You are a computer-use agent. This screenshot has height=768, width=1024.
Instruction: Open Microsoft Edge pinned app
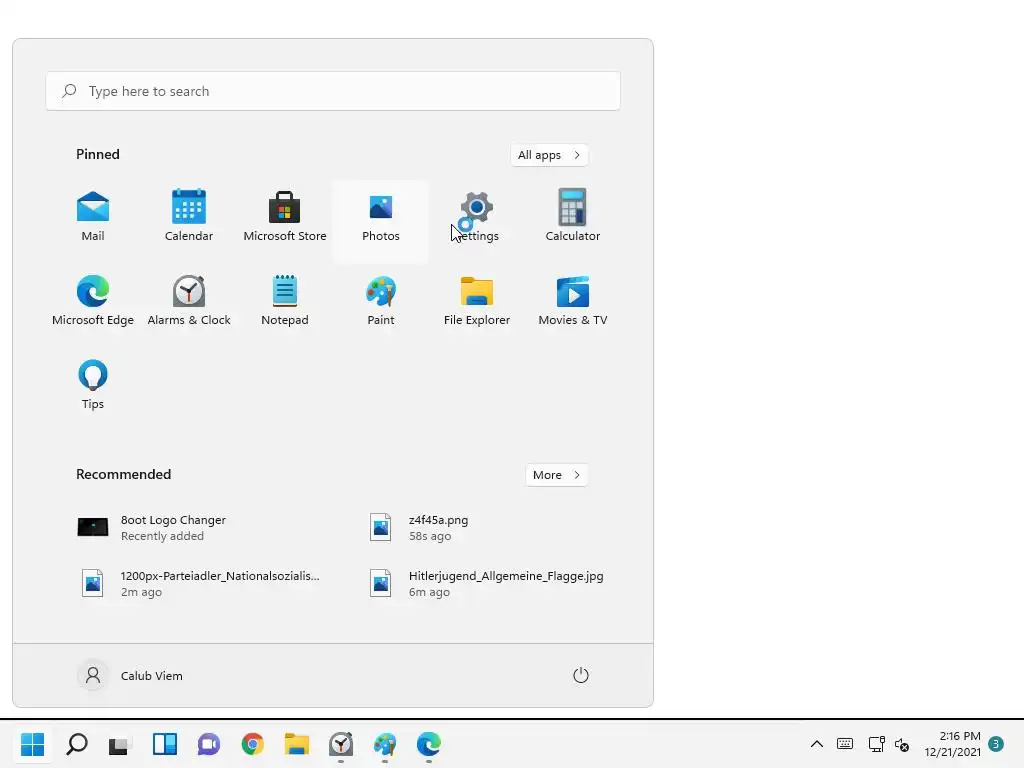point(93,302)
